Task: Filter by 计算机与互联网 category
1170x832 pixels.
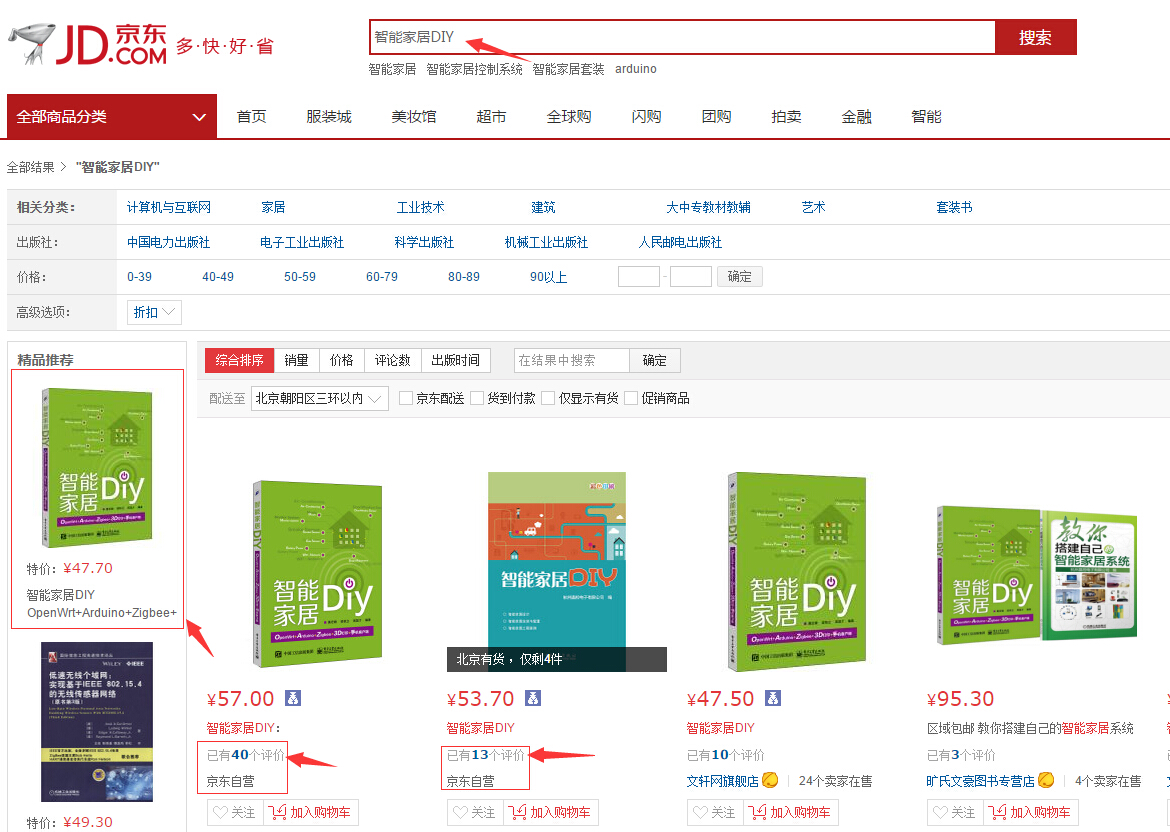Action: pos(169,207)
